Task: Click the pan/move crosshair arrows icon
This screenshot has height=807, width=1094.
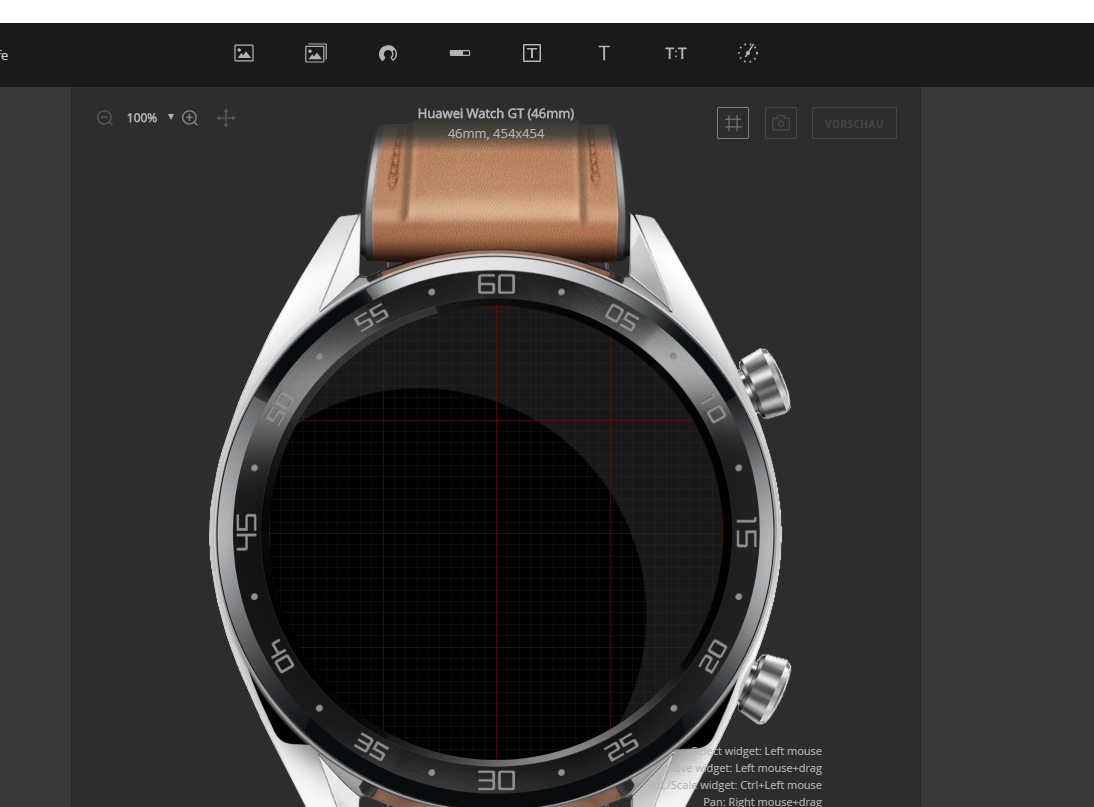Action: pyautogui.click(x=226, y=118)
